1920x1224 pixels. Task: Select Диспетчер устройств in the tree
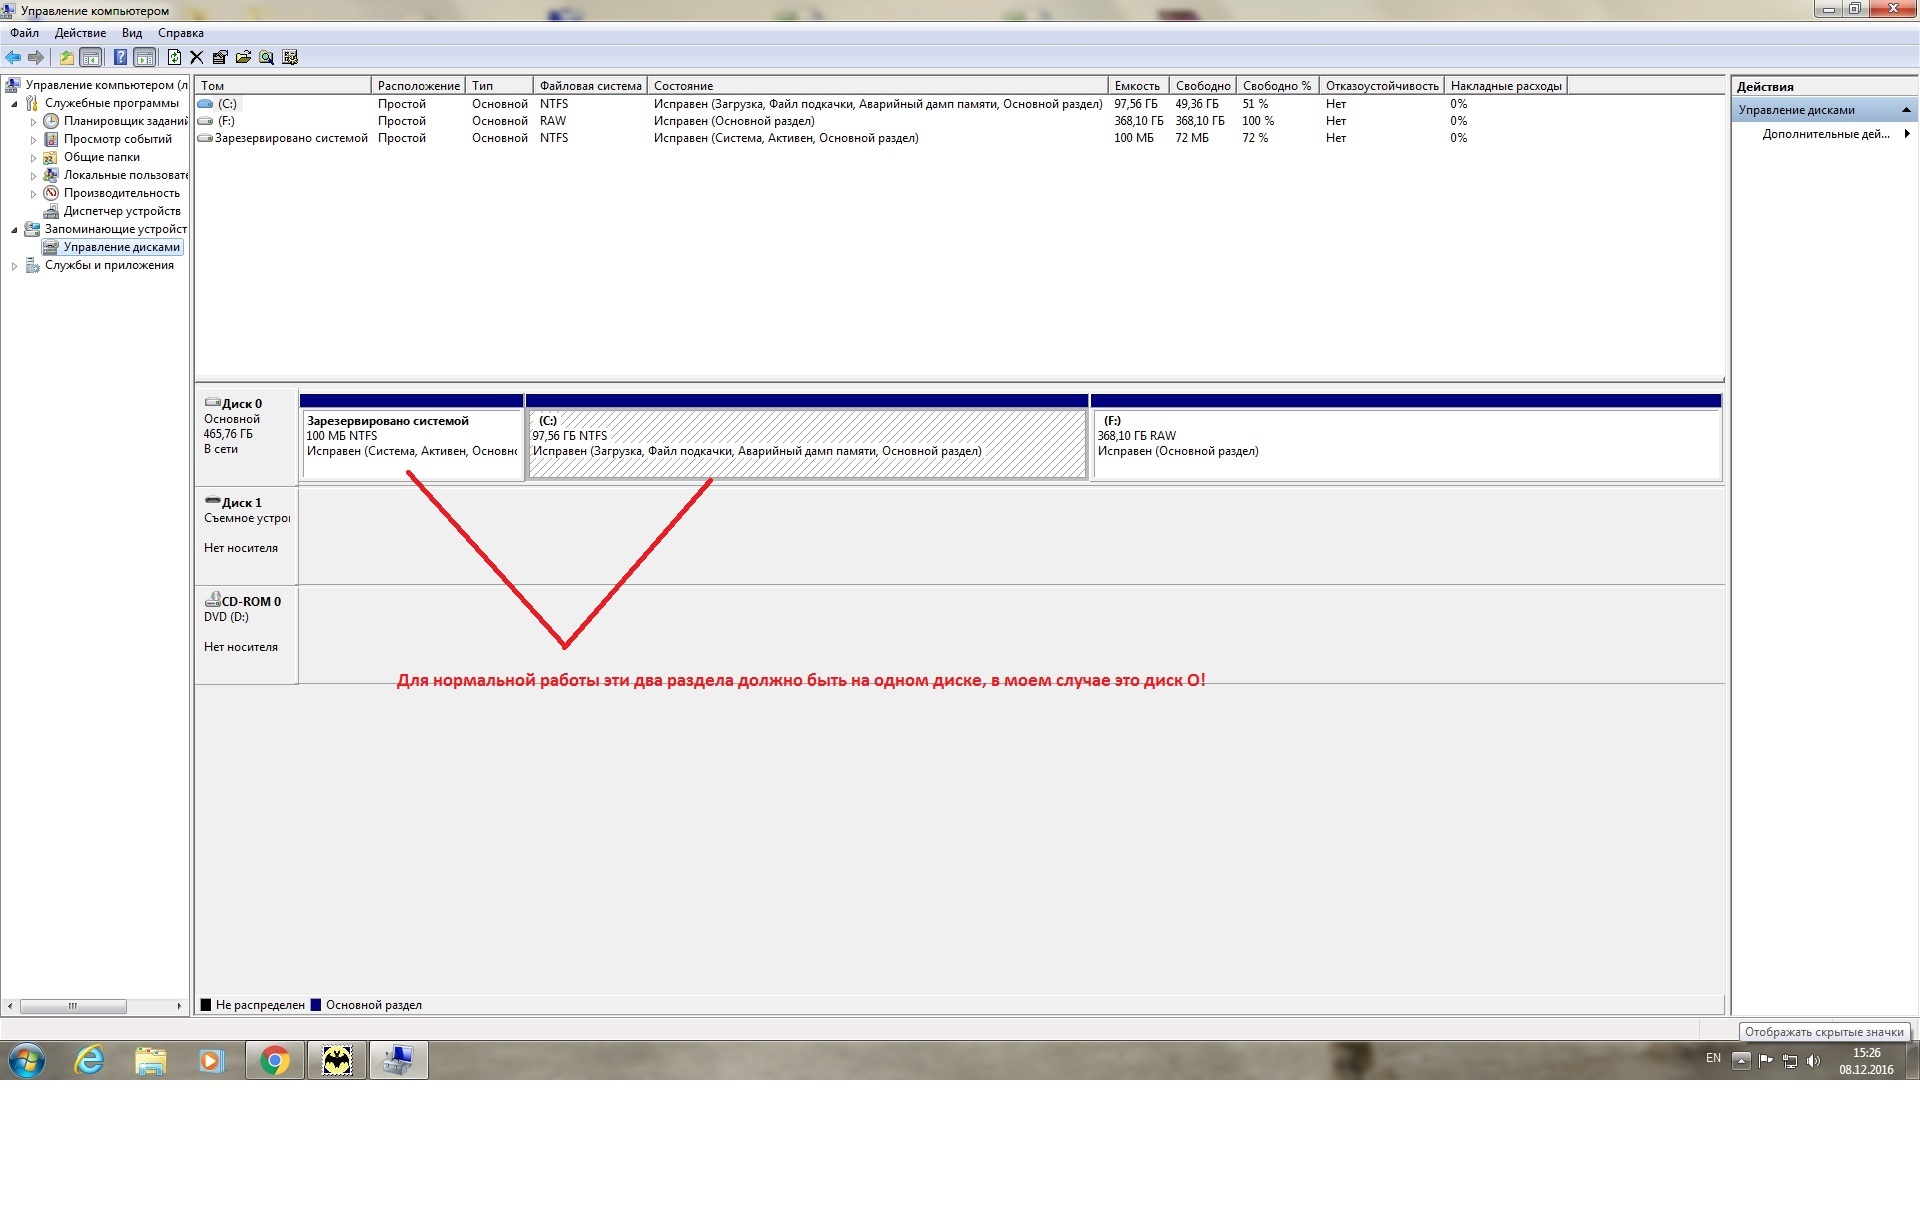pos(122,211)
